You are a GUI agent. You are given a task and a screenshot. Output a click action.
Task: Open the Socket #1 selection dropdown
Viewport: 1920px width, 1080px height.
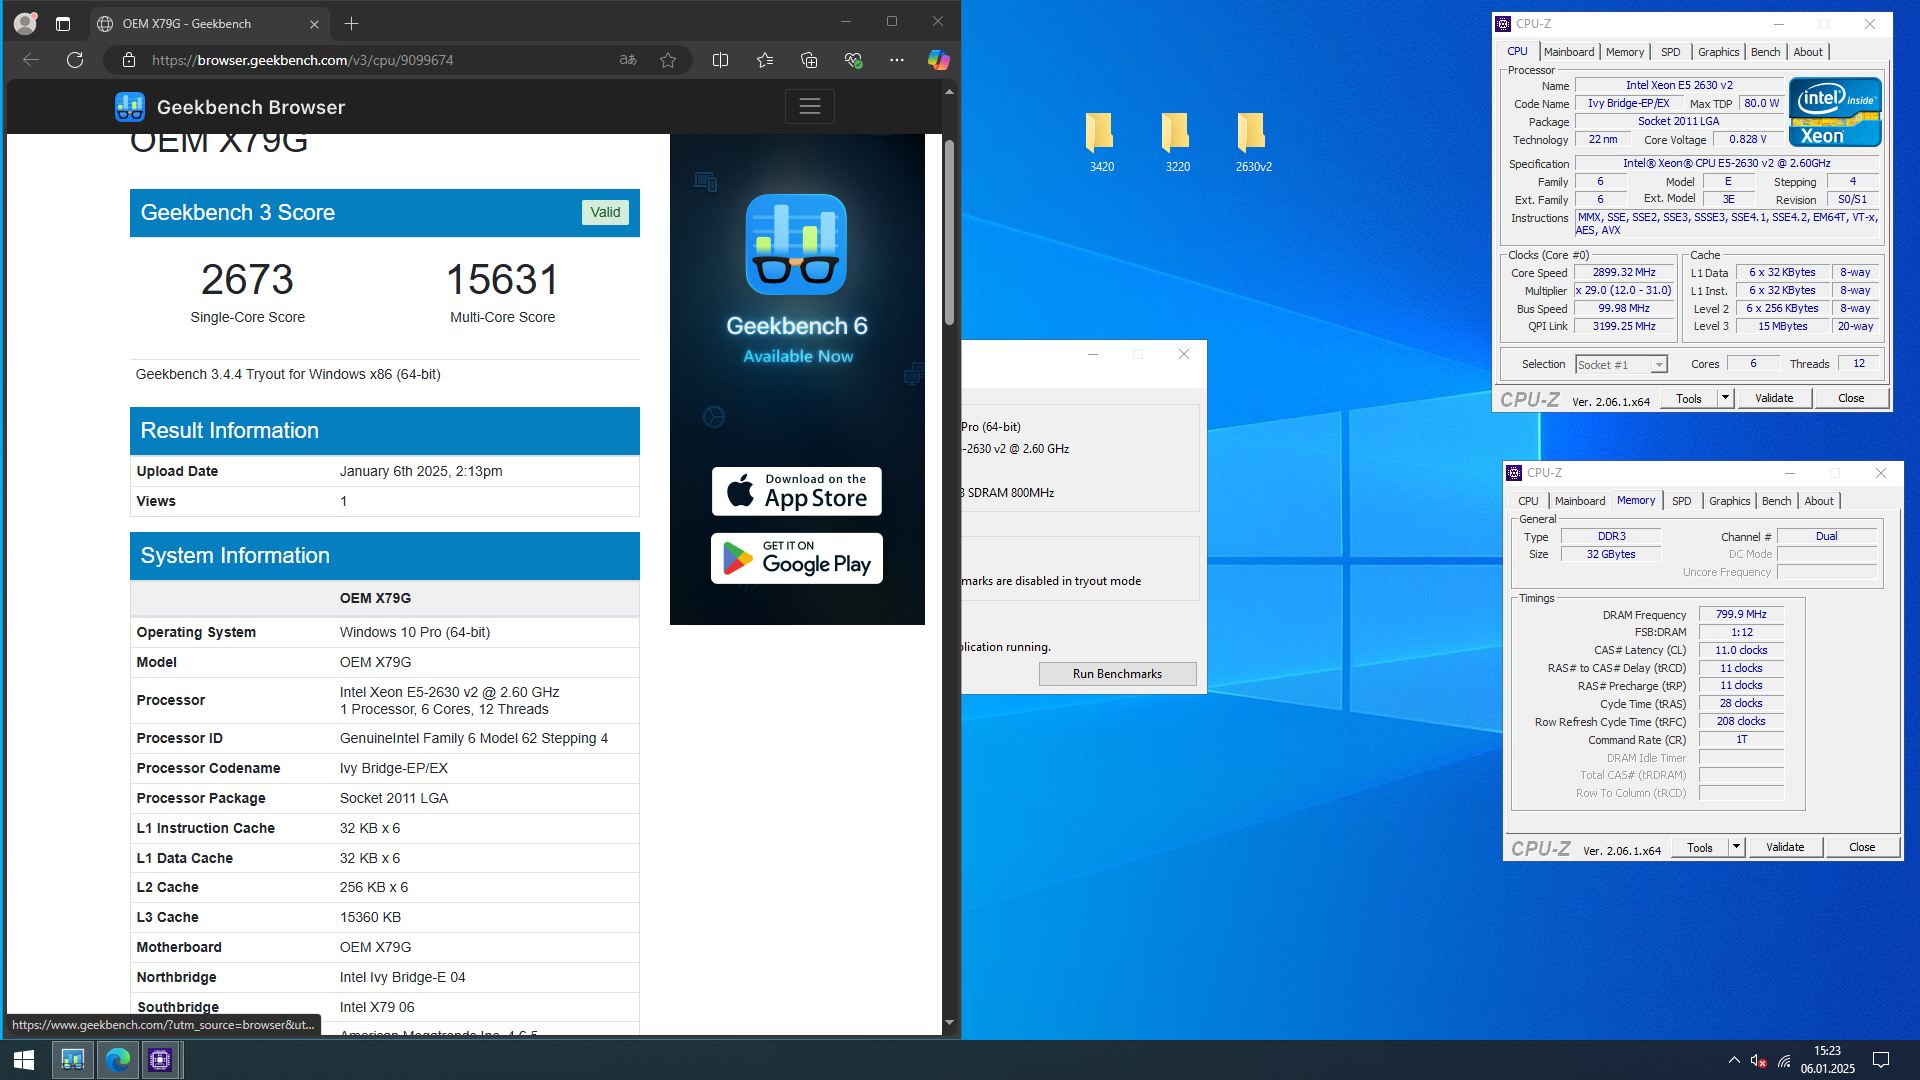pyautogui.click(x=1621, y=365)
